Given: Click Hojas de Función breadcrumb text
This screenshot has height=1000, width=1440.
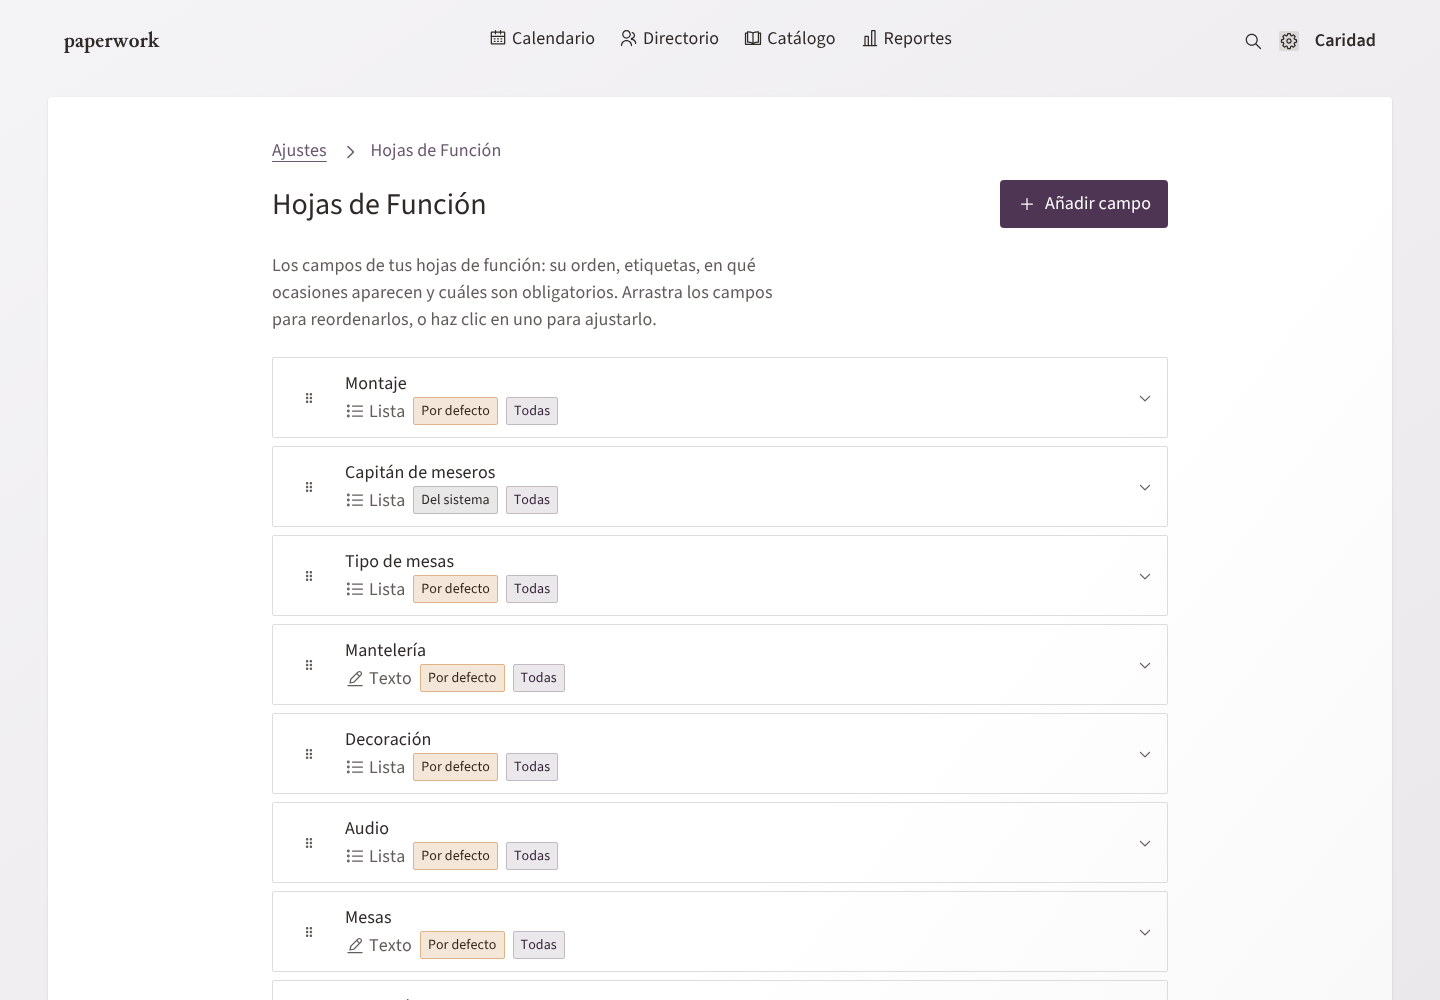Looking at the screenshot, I should (x=436, y=150).
